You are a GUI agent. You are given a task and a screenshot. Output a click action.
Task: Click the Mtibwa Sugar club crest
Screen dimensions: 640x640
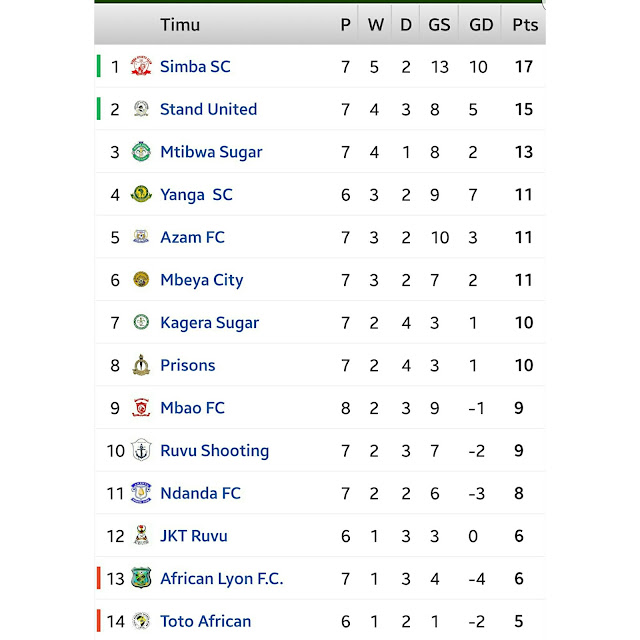pyautogui.click(x=141, y=152)
